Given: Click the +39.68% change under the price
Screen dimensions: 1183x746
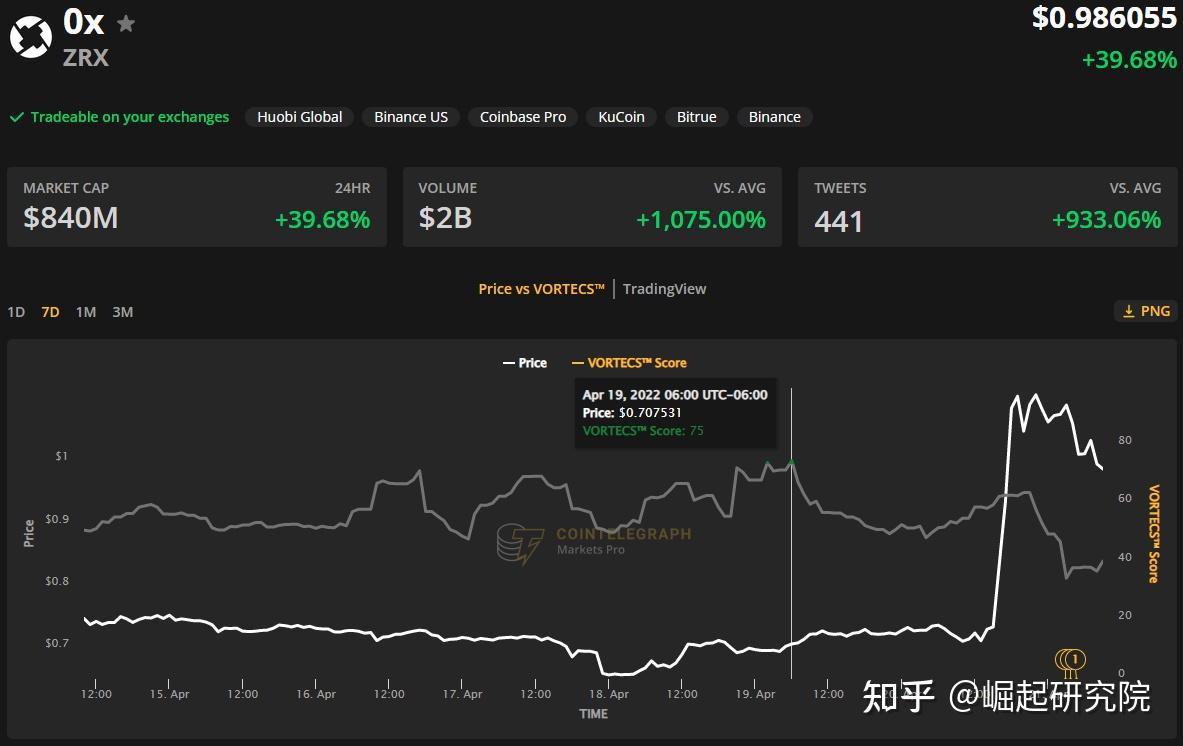Looking at the screenshot, I should (x=1129, y=60).
